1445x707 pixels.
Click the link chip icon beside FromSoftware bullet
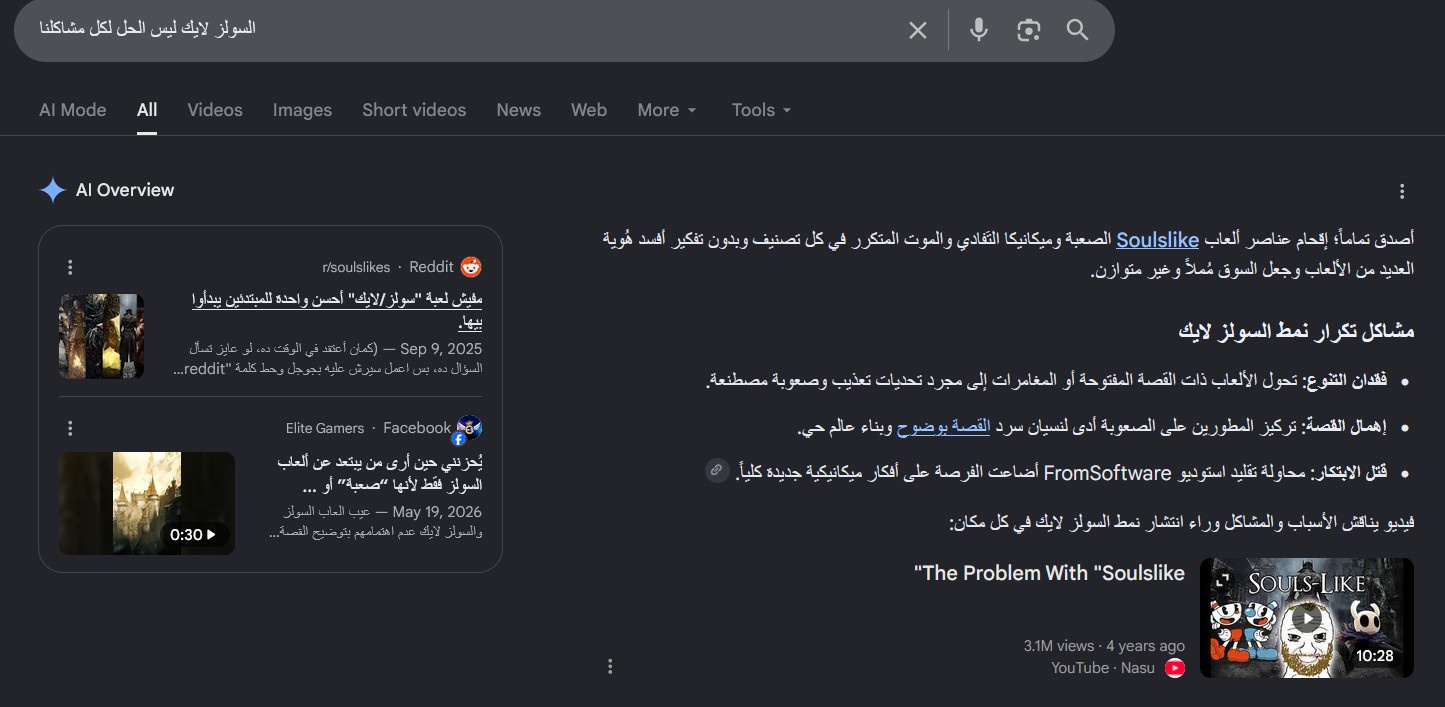pyautogui.click(x=716, y=470)
